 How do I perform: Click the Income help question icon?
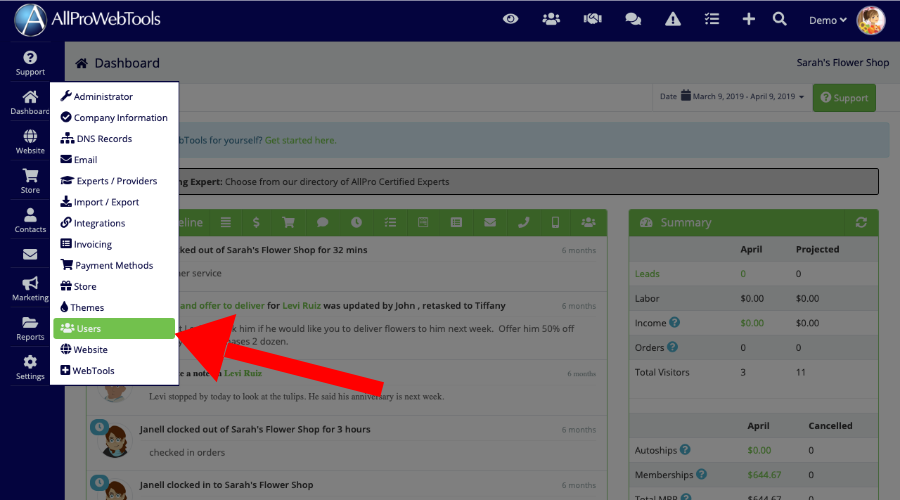click(674, 323)
